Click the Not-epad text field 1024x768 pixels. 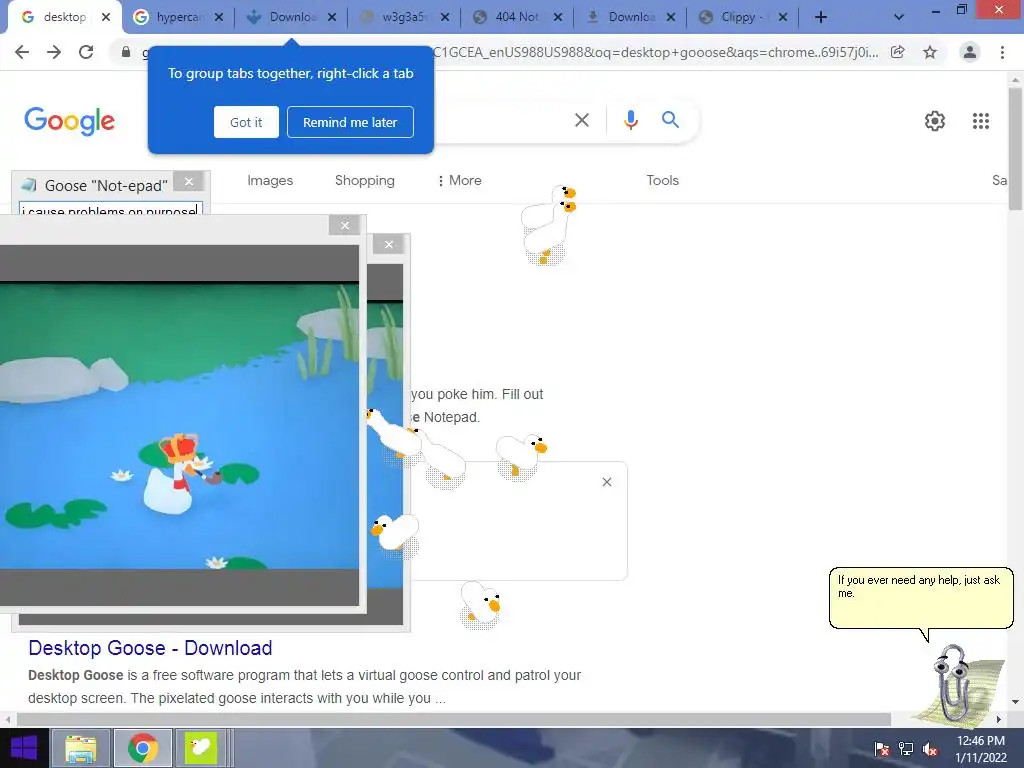tap(111, 209)
